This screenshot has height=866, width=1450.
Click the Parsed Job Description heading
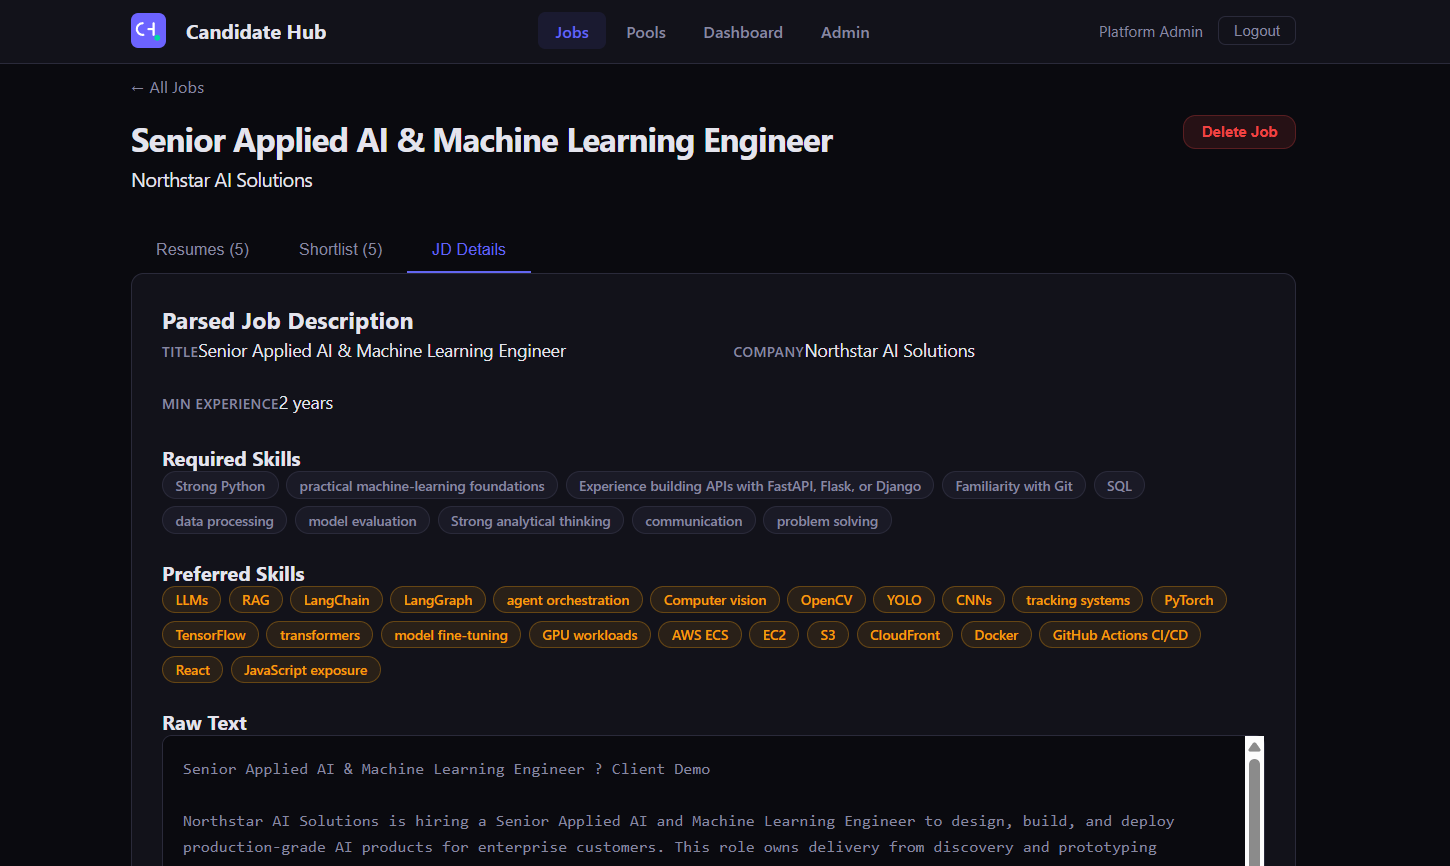[288, 321]
